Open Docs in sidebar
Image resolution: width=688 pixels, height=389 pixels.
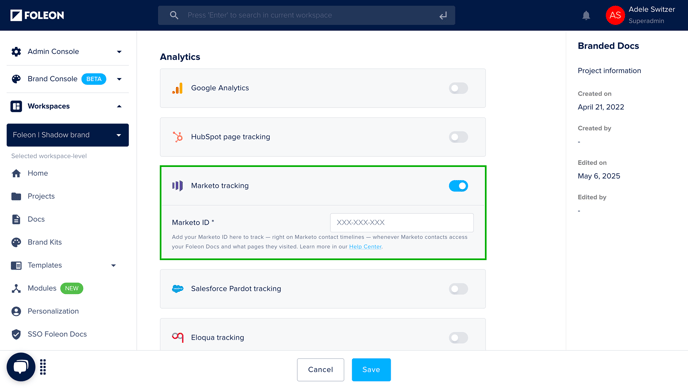click(x=36, y=219)
